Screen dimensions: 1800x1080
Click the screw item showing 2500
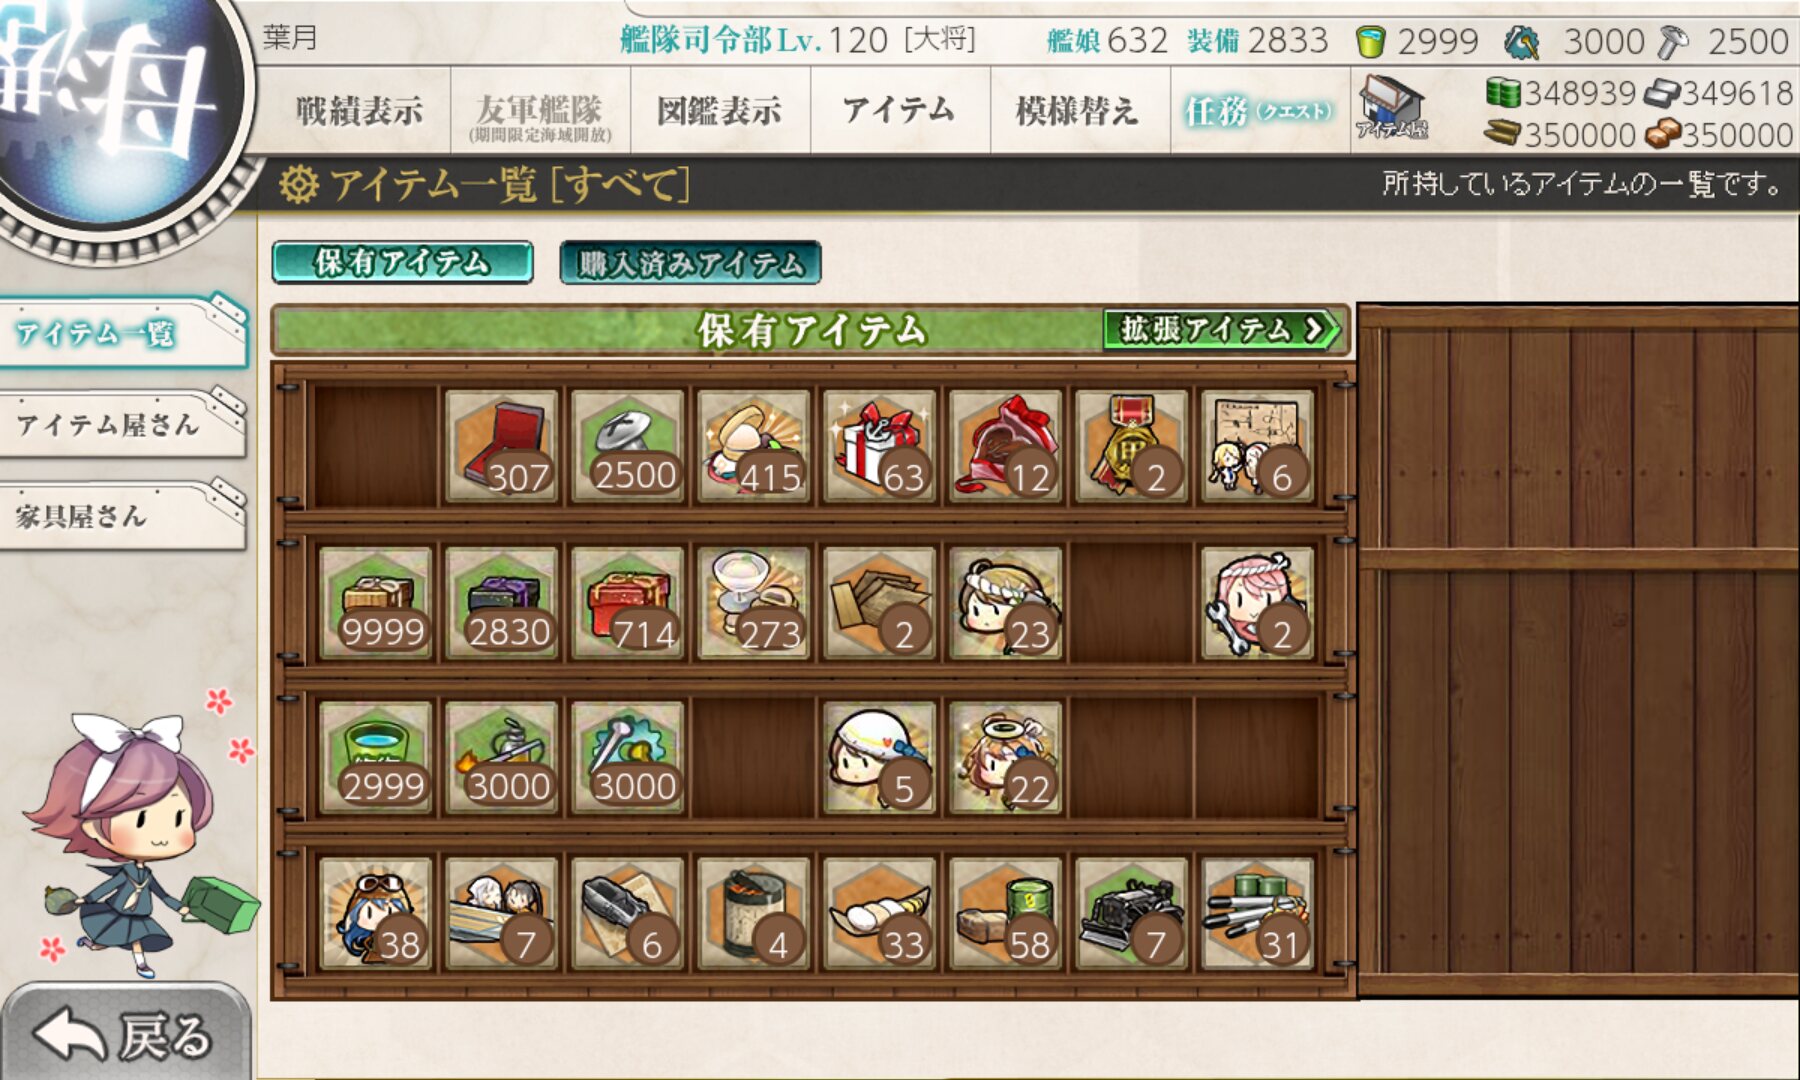point(628,445)
